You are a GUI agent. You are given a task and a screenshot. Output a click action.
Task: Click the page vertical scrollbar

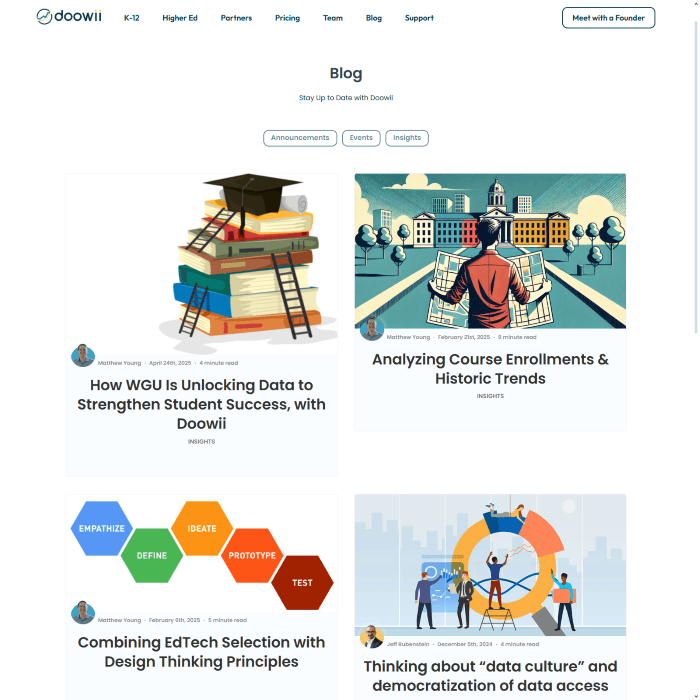coord(696,177)
